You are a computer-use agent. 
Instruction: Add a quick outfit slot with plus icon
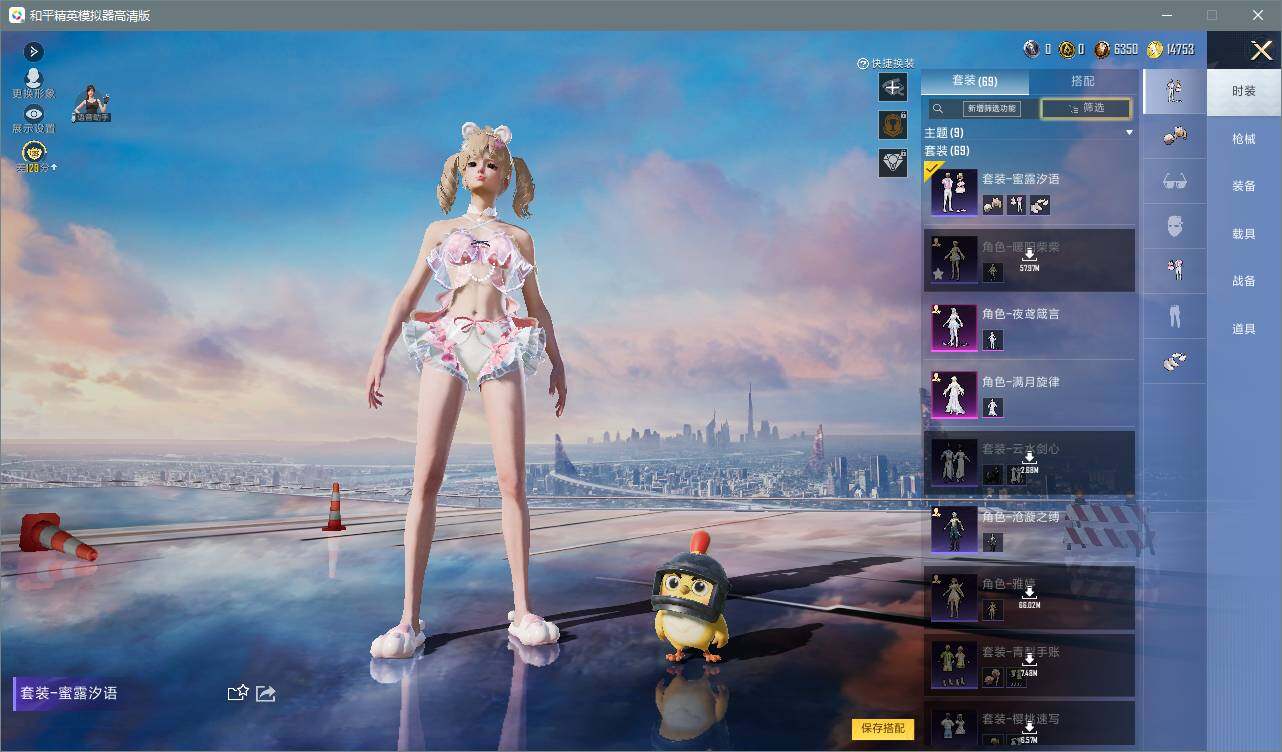(893, 87)
